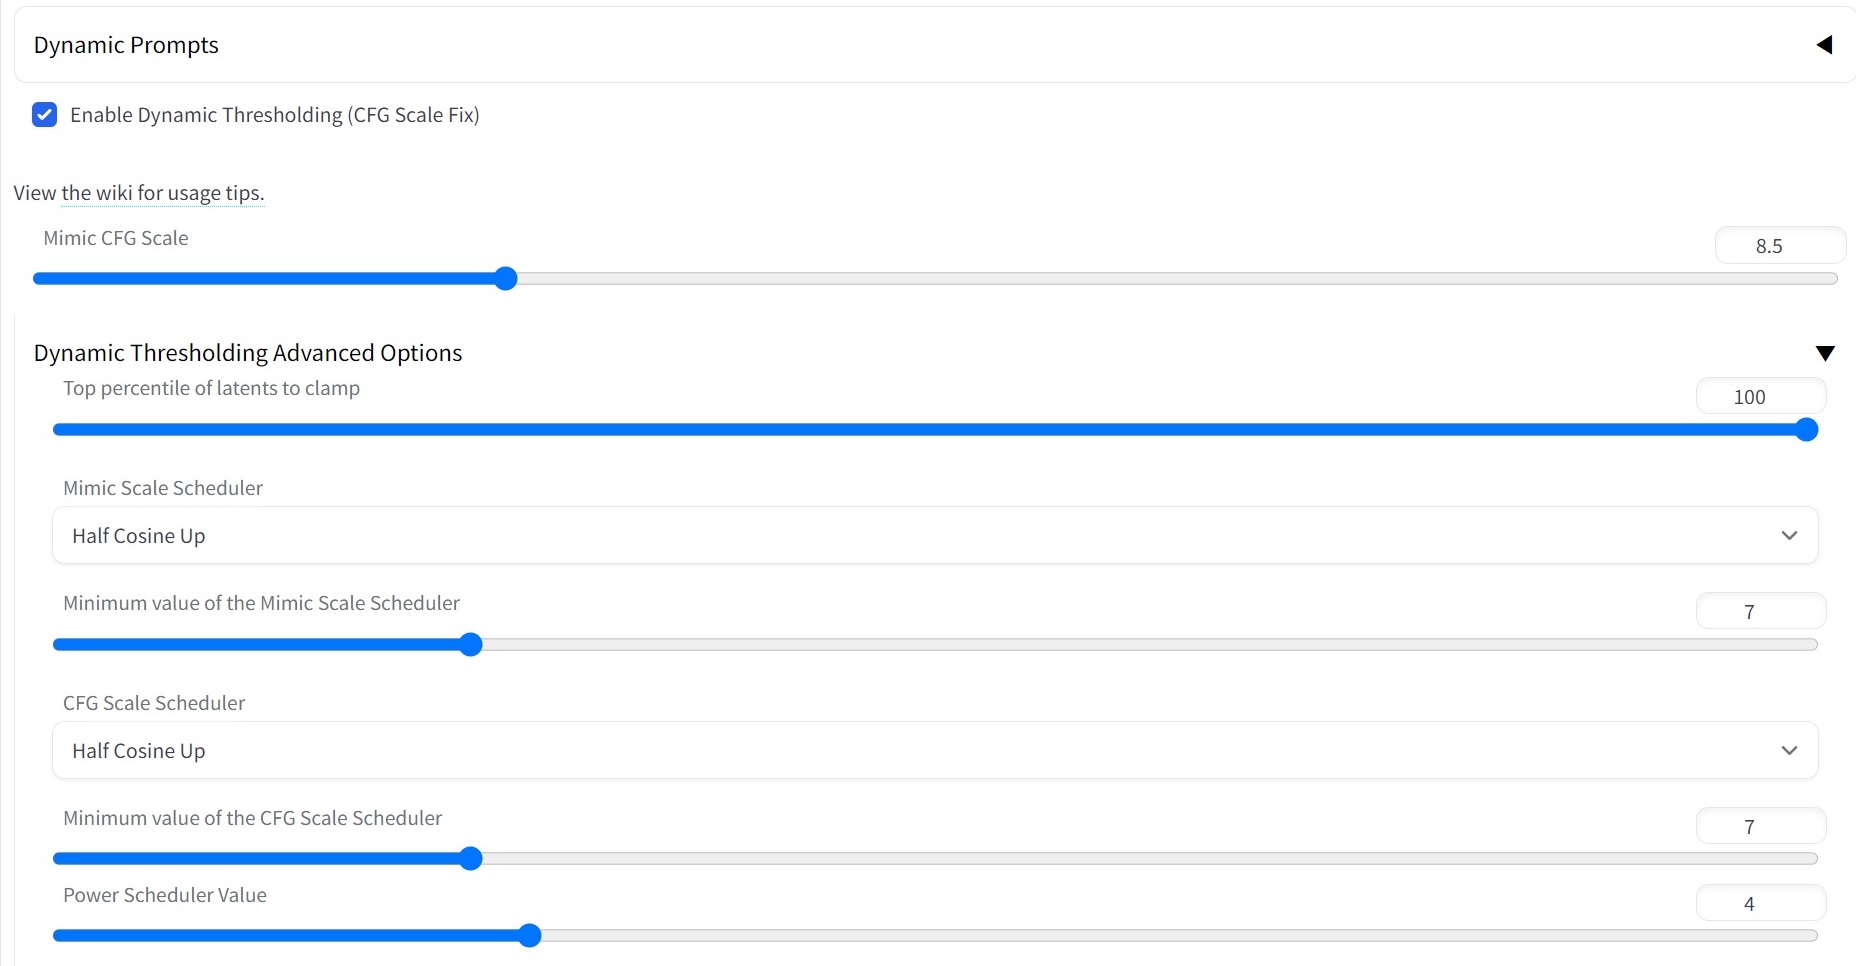Open Mimic Scale Scheduler dropdown chevron

(1789, 536)
